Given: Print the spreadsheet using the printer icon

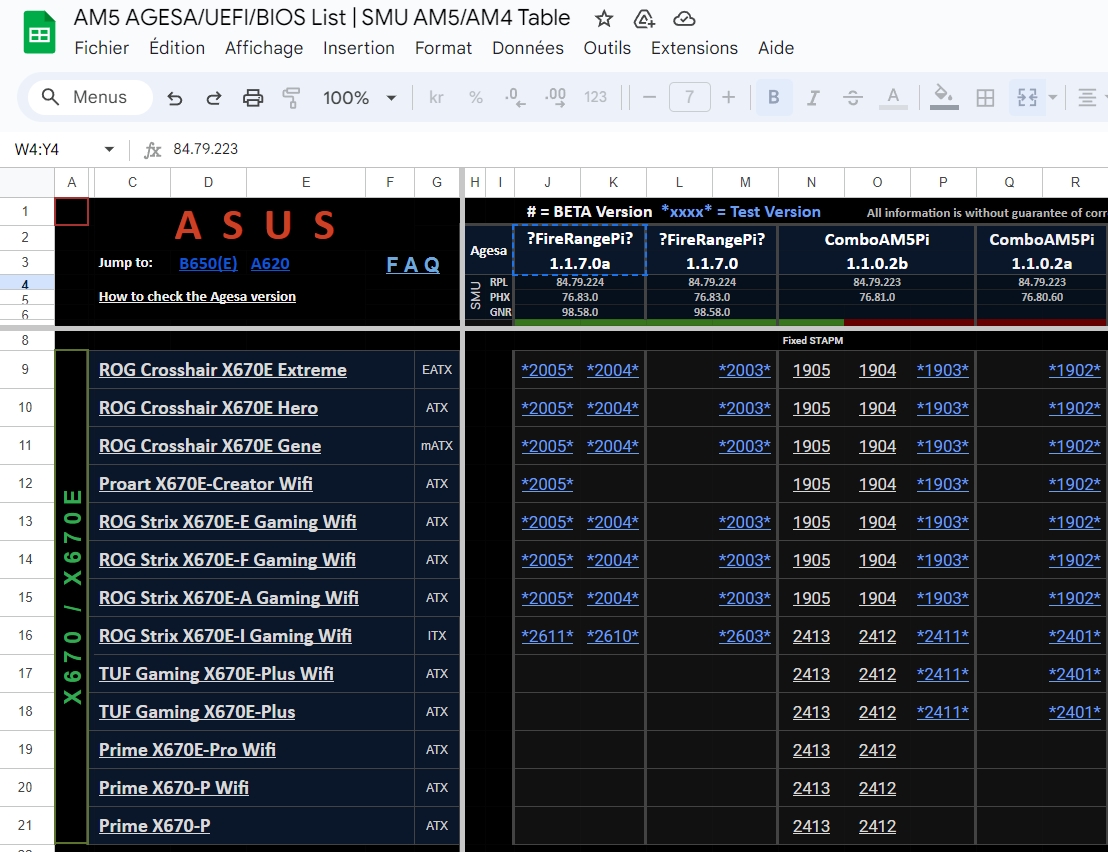Looking at the screenshot, I should click(253, 97).
